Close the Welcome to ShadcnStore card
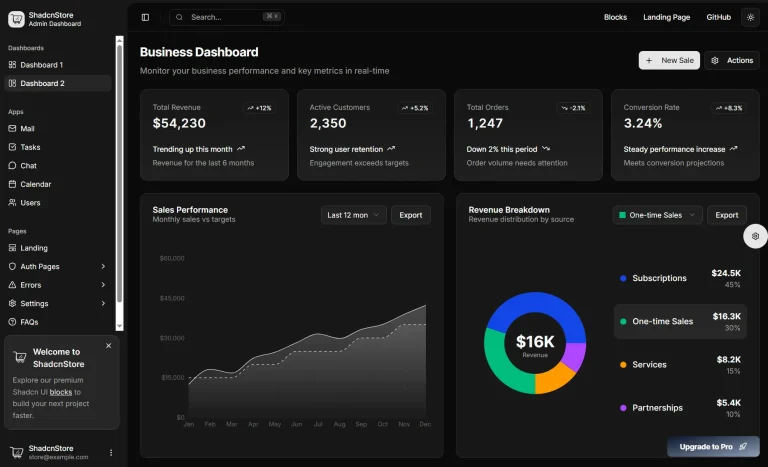 [109, 345]
